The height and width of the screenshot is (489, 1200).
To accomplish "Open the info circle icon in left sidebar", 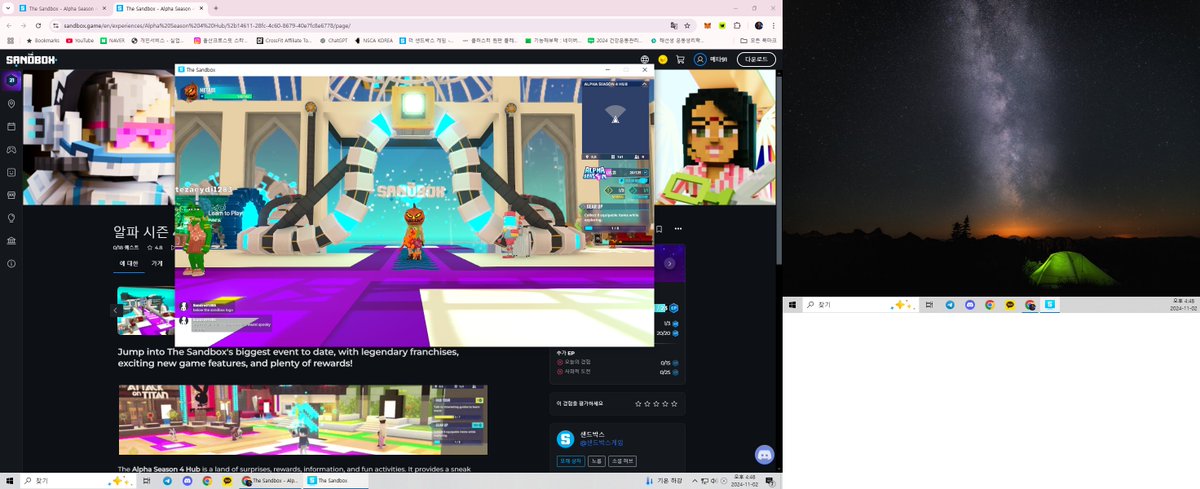I will point(11,264).
